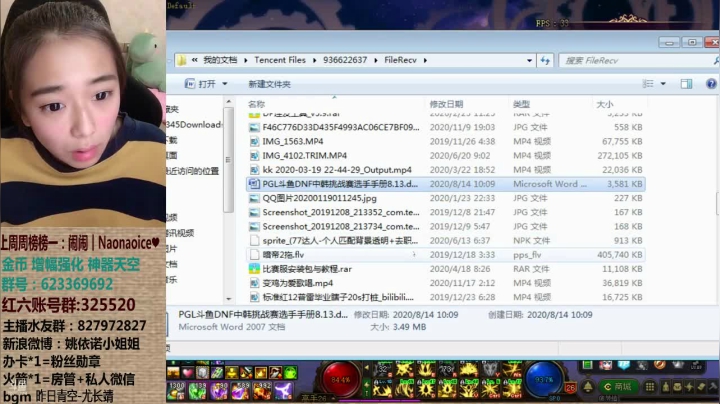
Task: Refresh the folder with address bar button
Action: [x=545, y=60]
